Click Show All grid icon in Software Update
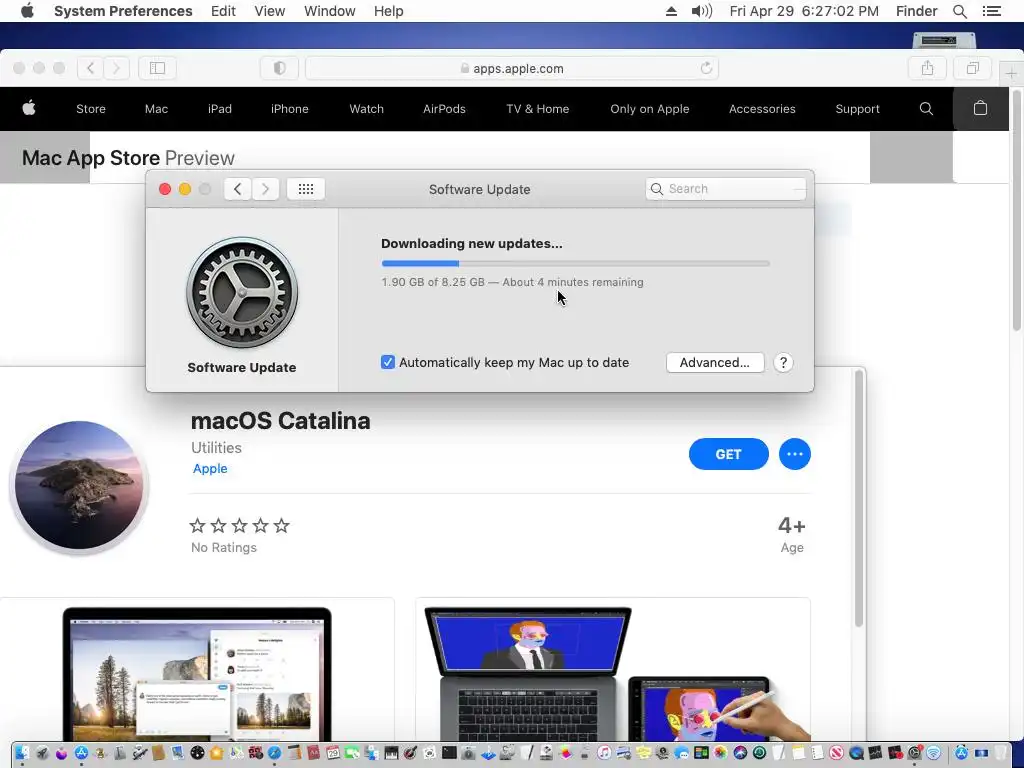Screen dimensions: 1024x768 click(x=306, y=189)
